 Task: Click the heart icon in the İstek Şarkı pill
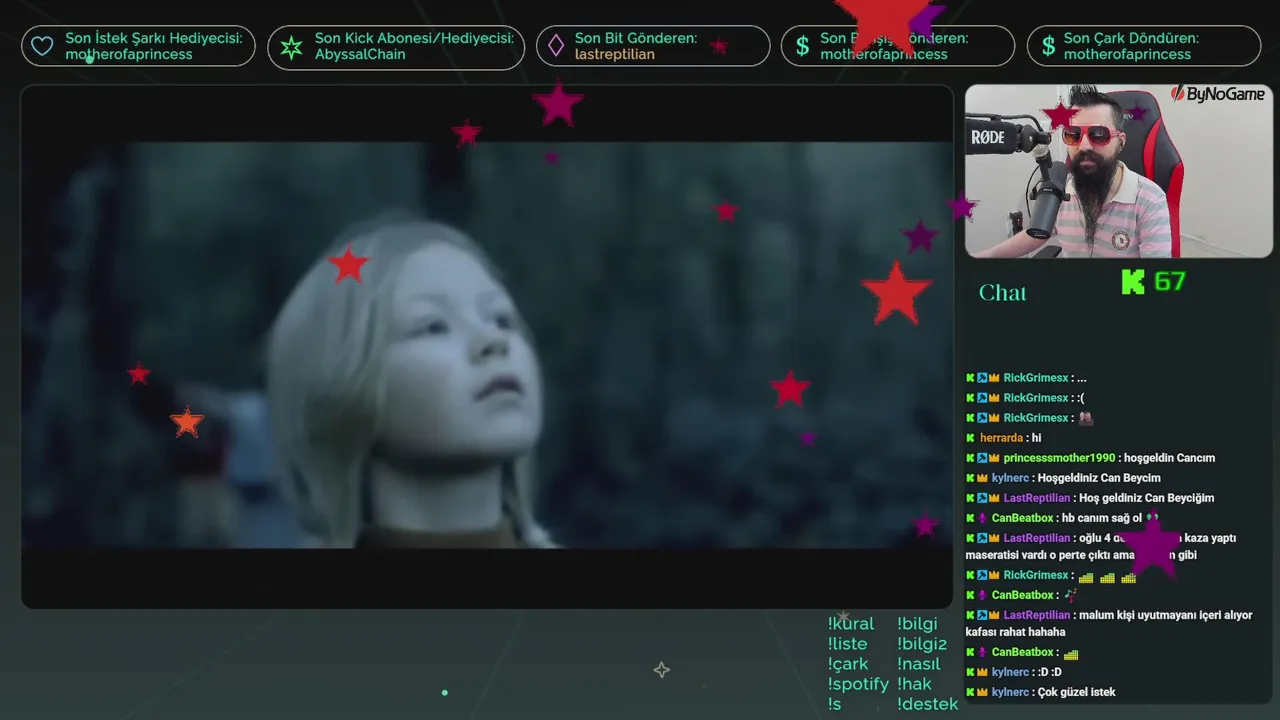(42, 46)
